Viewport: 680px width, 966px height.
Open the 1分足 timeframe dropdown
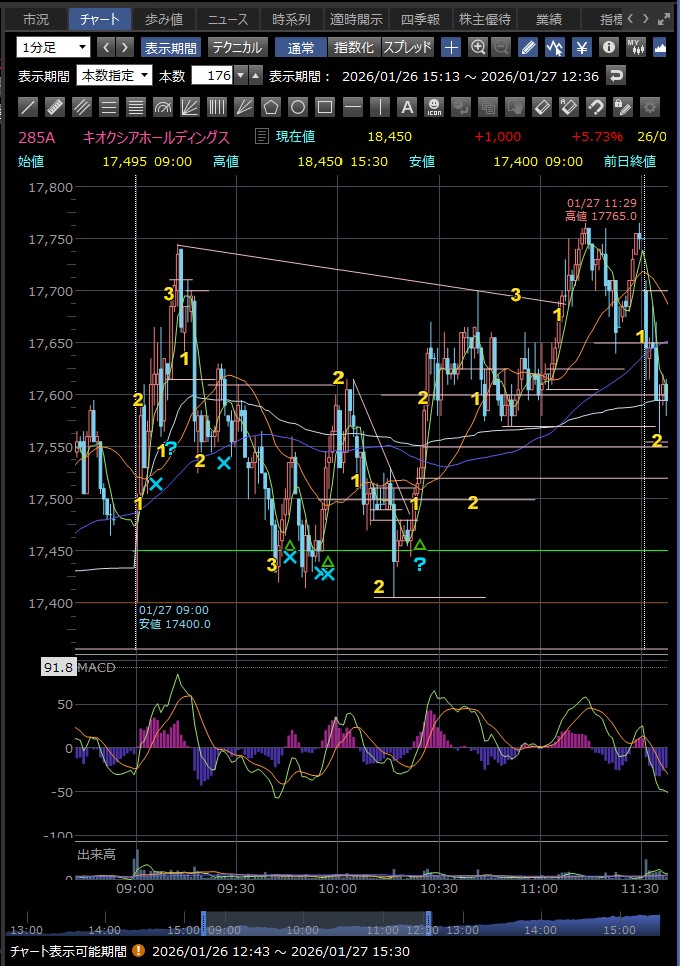53,47
